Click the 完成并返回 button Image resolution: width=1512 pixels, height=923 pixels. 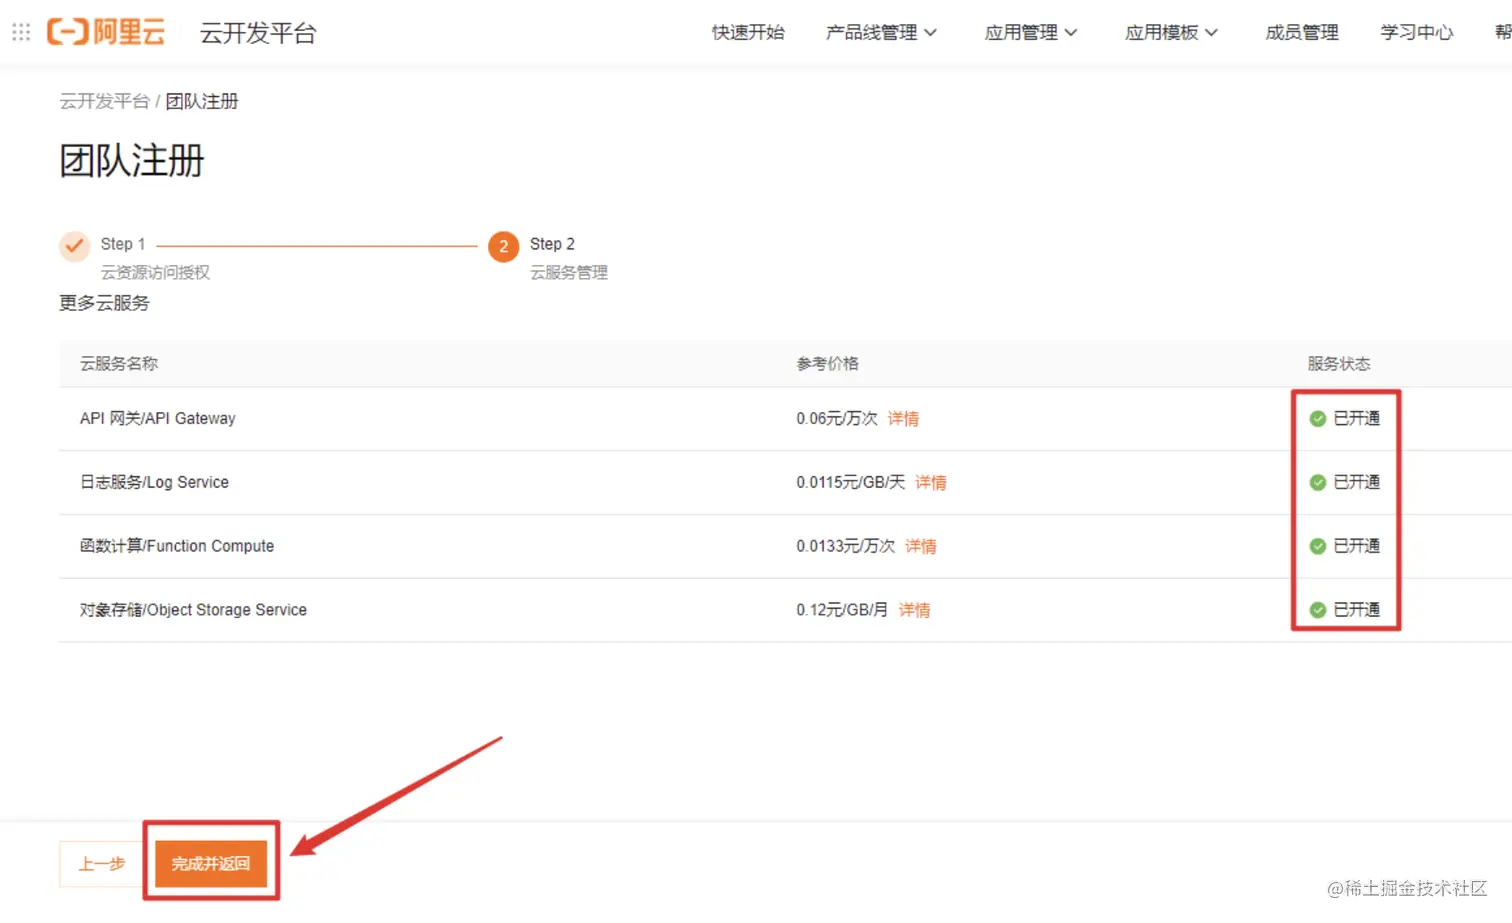[x=211, y=864]
